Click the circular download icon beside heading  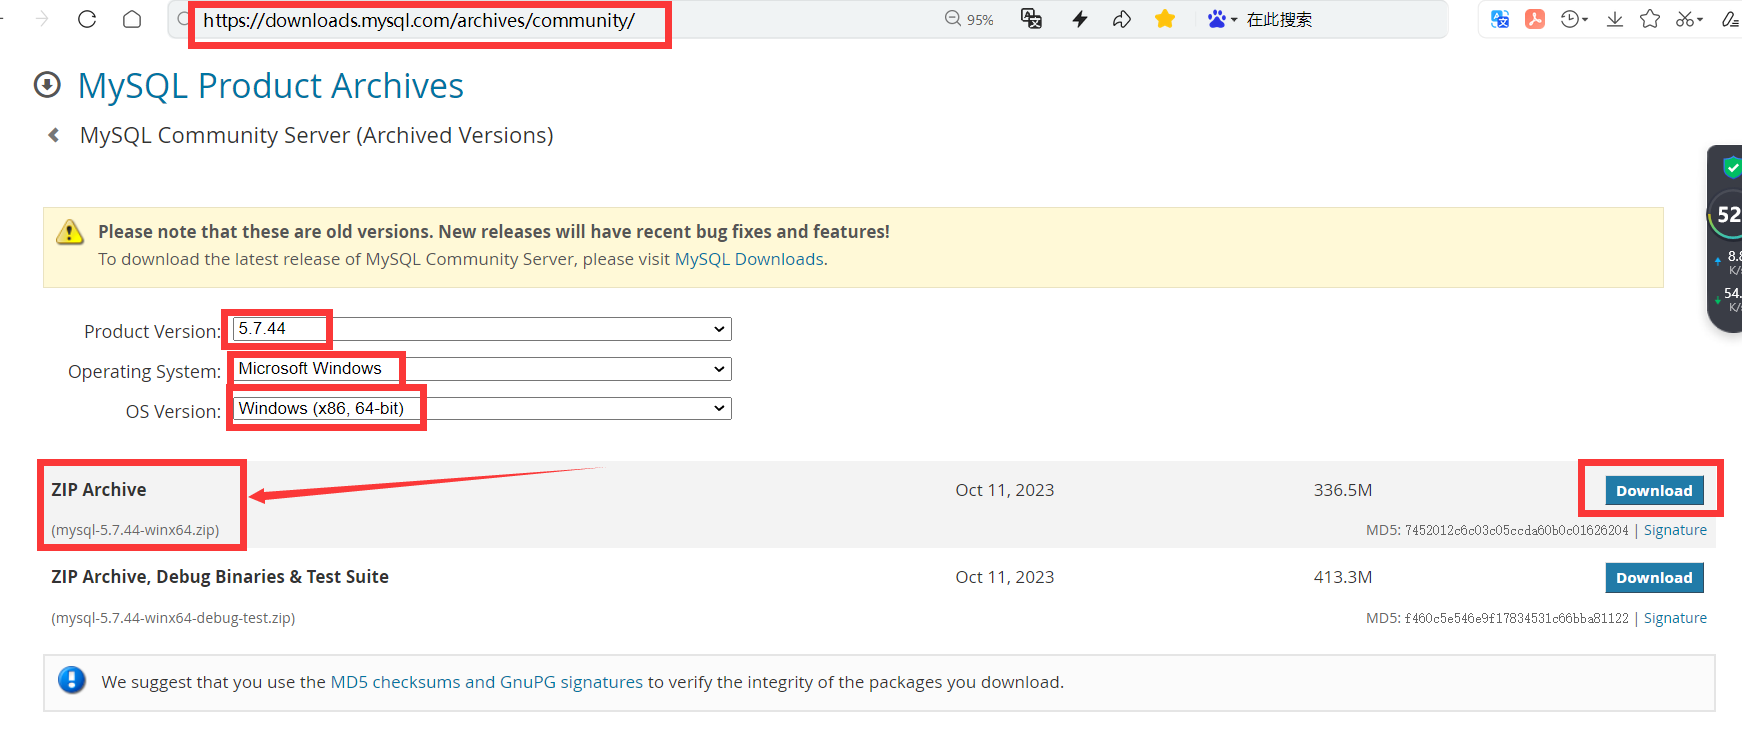(x=47, y=85)
